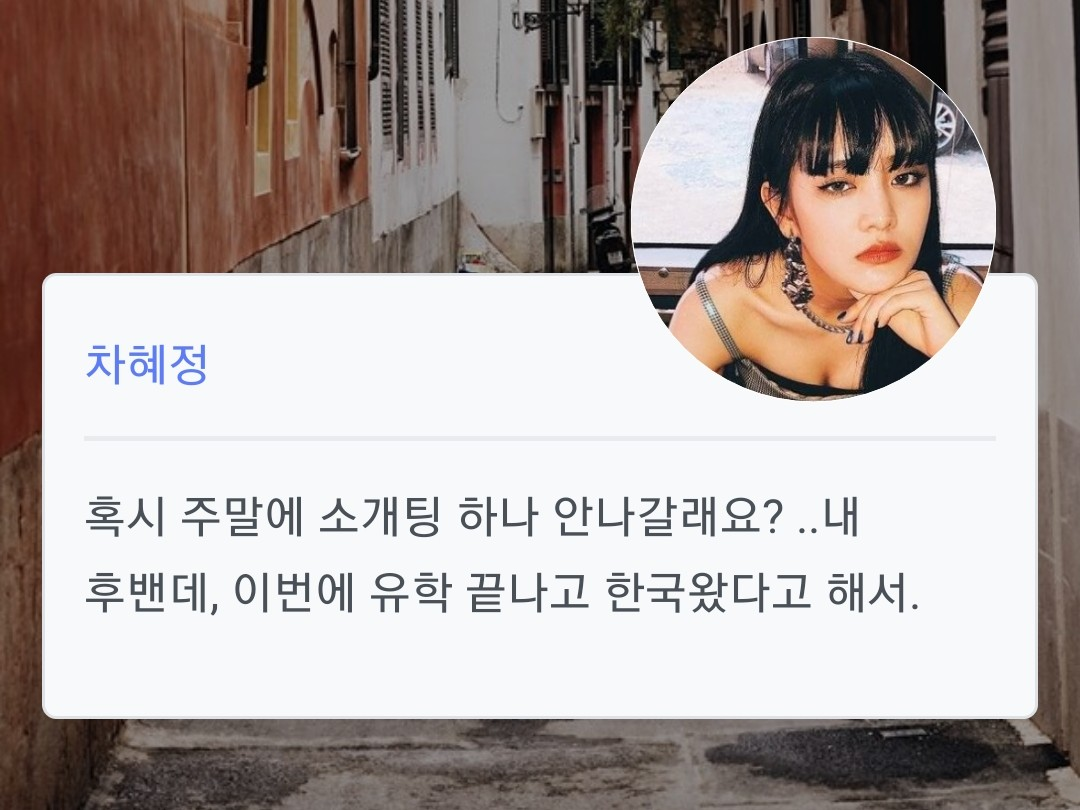Click the final word 해서. in the dialogue
The width and height of the screenshot is (1080, 810).
pos(873,592)
